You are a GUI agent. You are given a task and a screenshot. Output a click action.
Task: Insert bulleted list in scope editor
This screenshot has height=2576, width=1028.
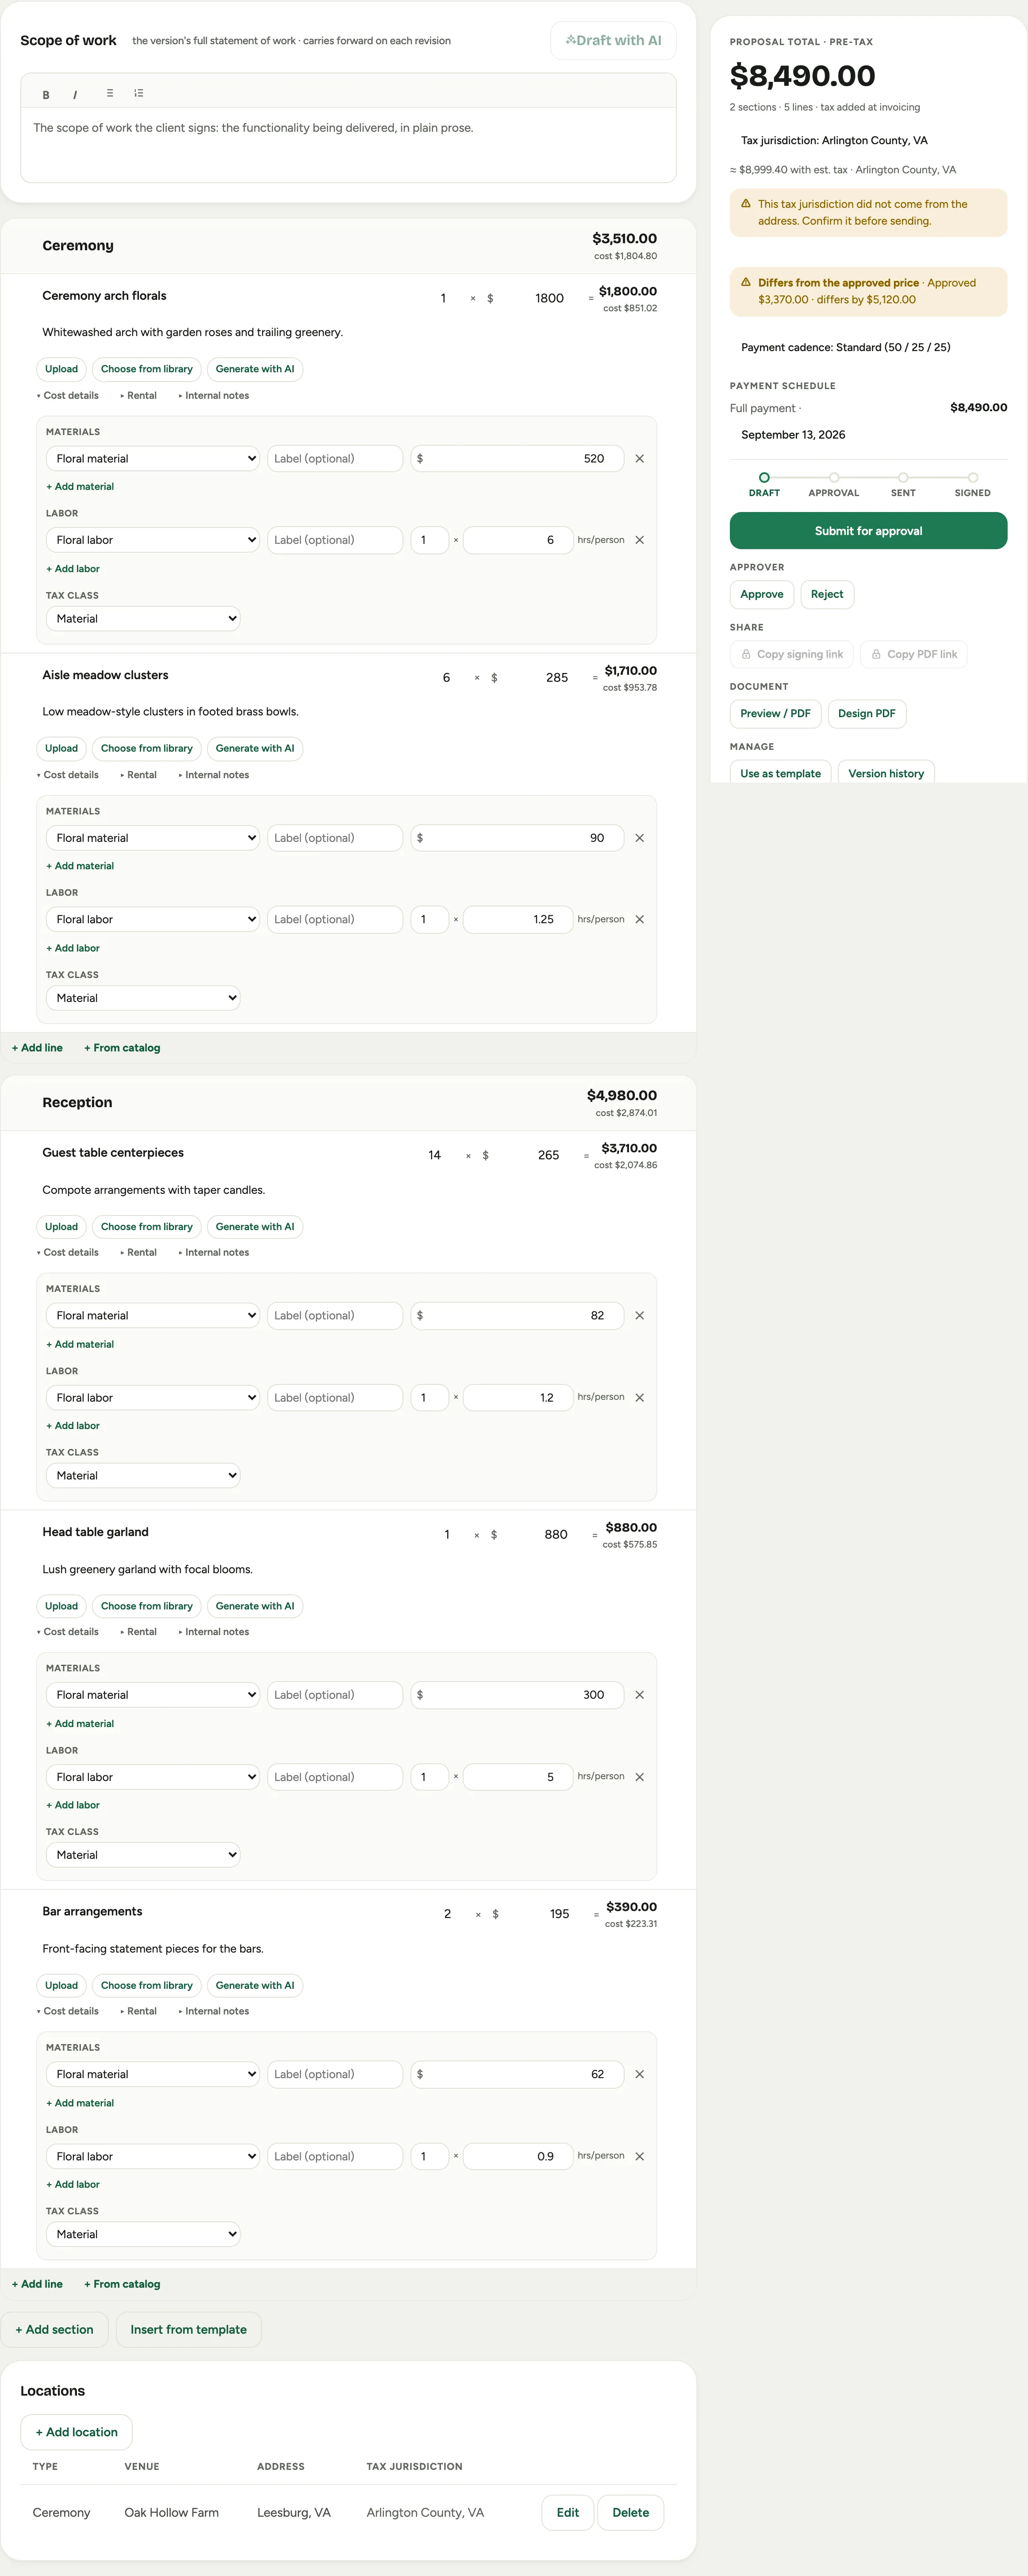coord(110,93)
